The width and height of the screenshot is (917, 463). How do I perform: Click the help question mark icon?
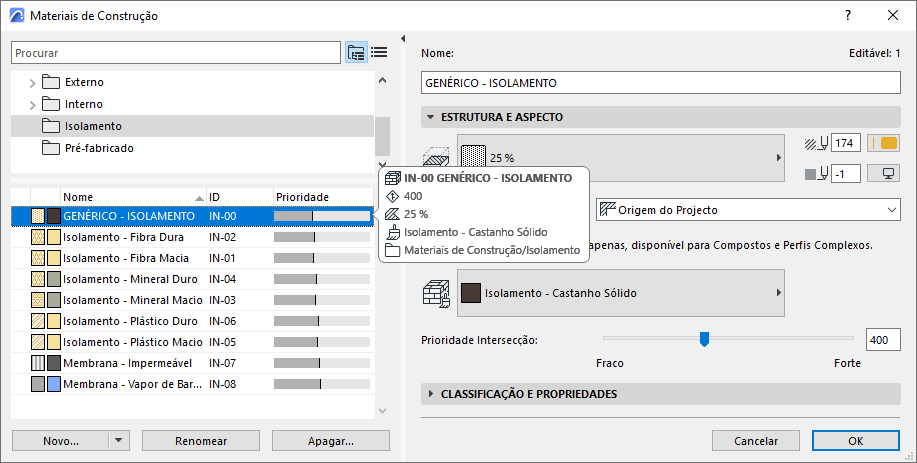point(847,16)
